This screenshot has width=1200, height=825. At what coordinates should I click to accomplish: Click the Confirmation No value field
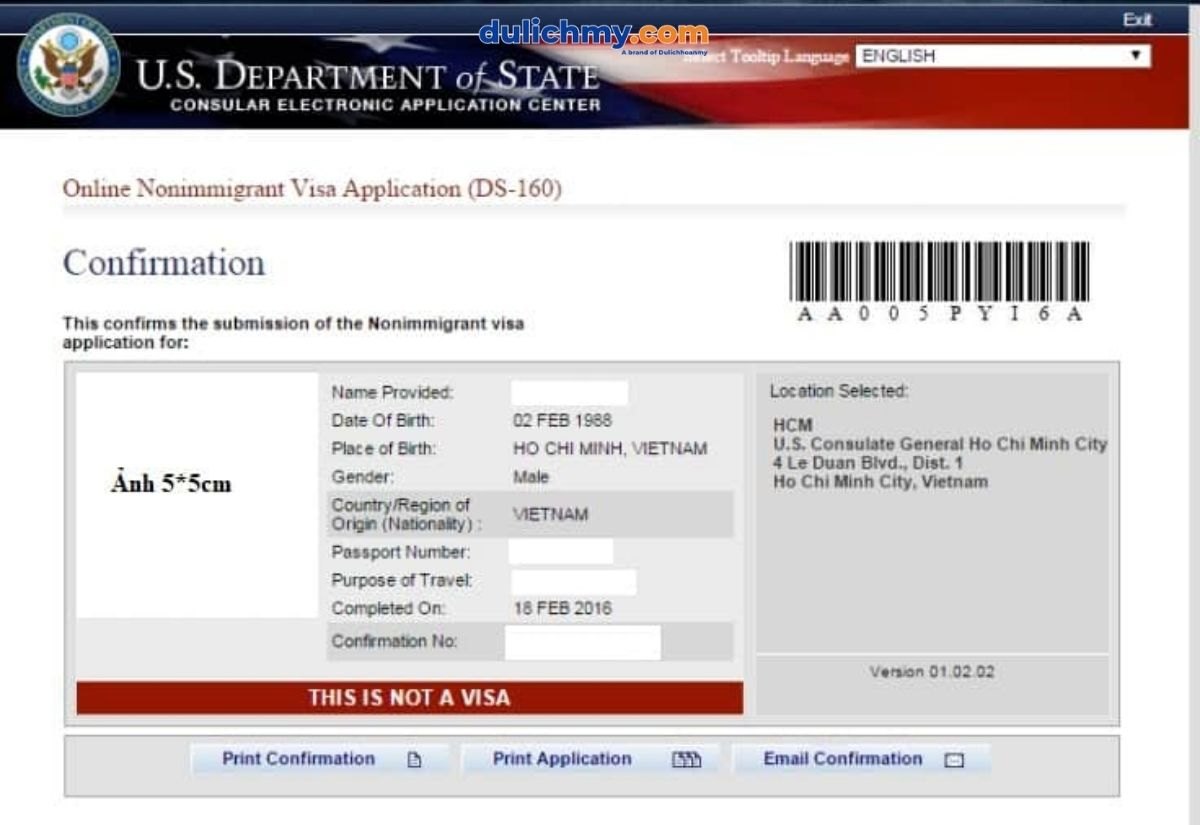pyautogui.click(x=582, y=642)
